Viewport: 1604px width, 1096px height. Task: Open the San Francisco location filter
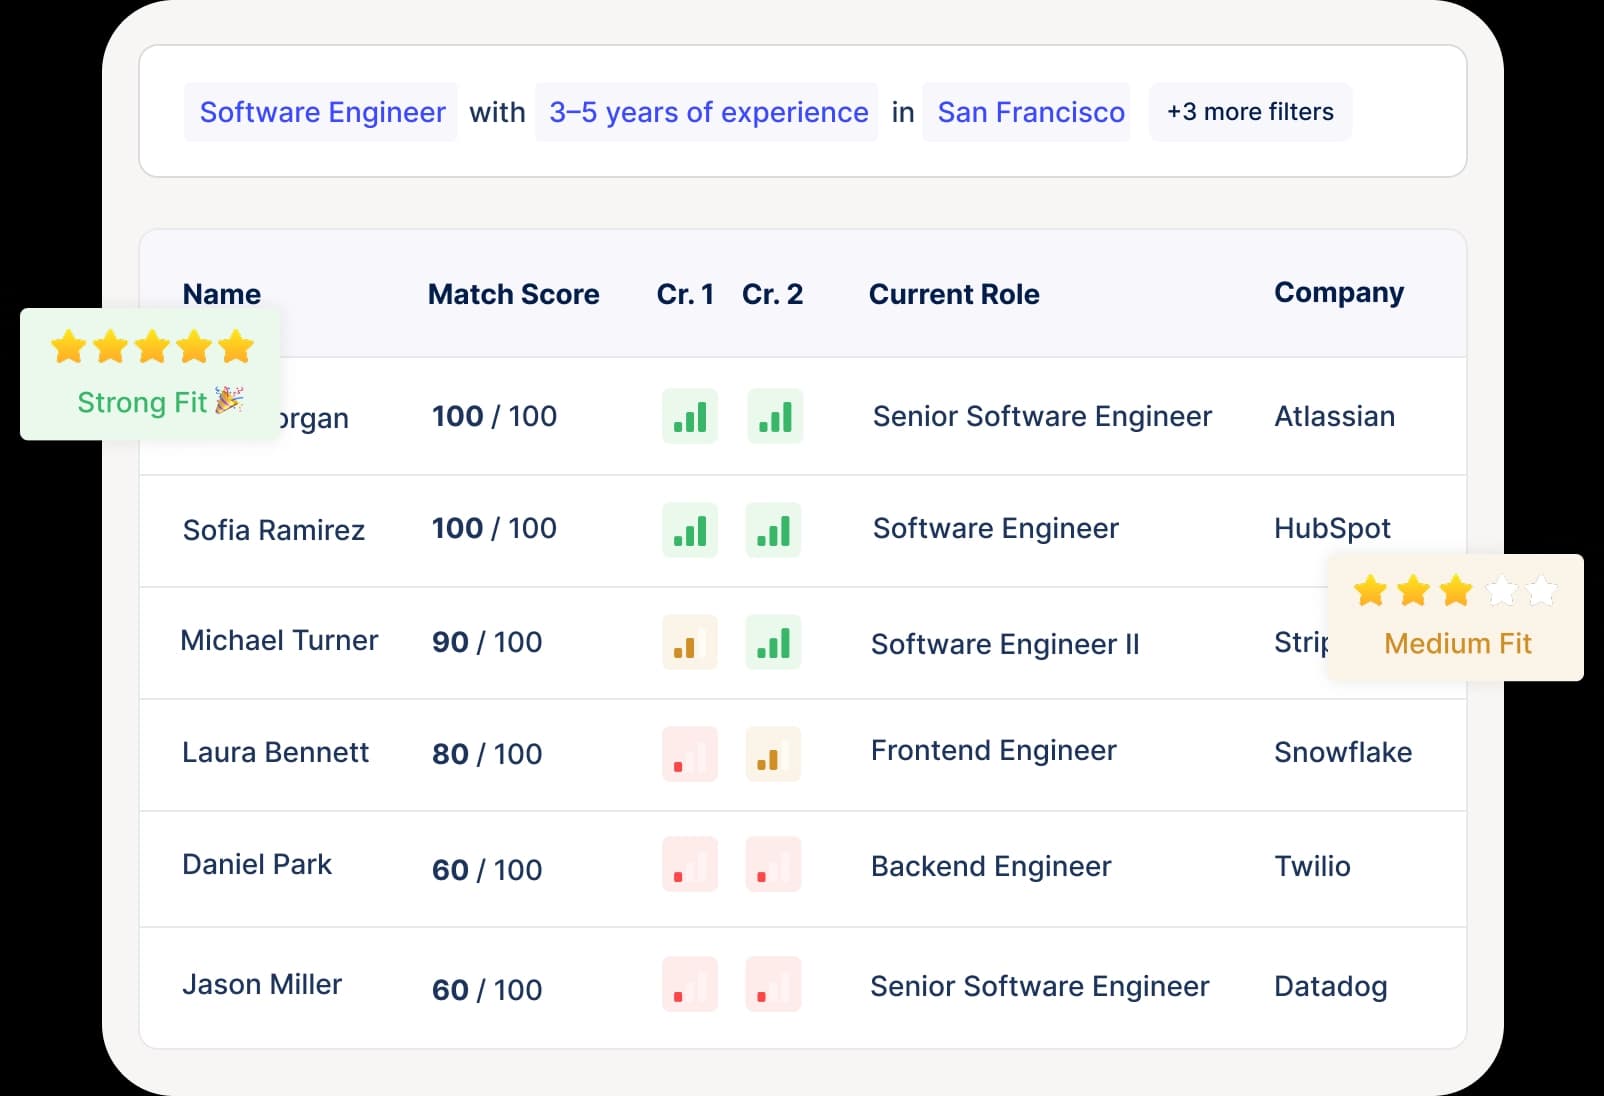1028,112
